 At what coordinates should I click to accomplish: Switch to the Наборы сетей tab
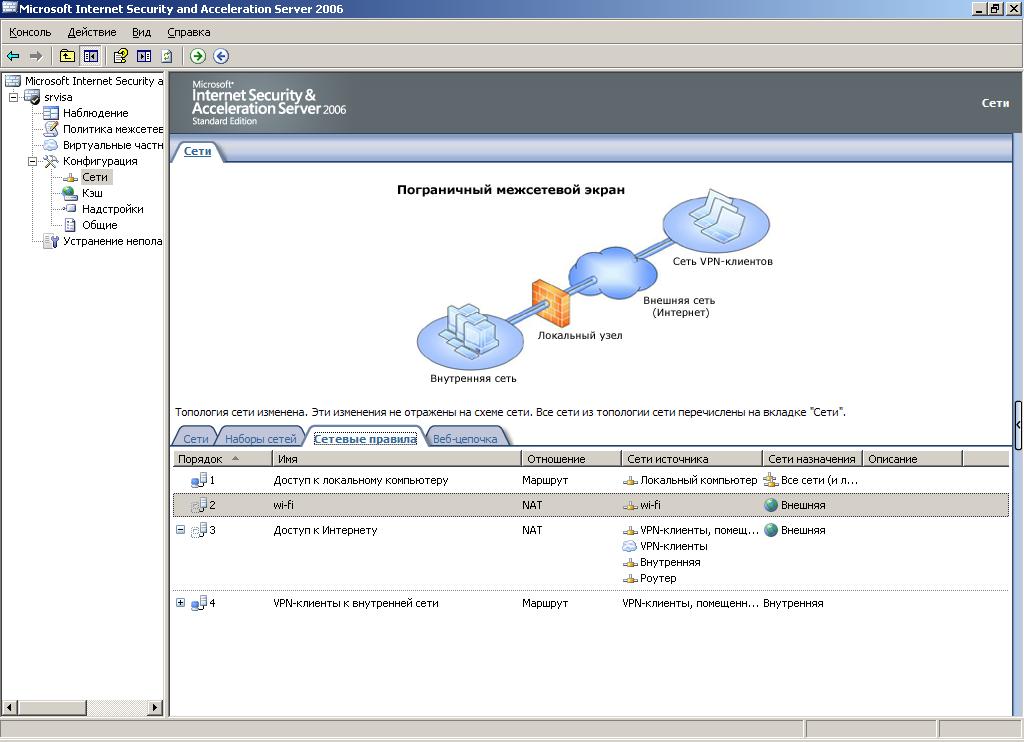(260, 439)
